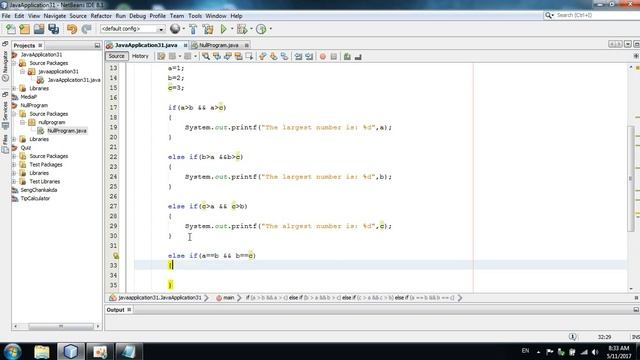The image size is (640, 360).
Task: Click the Redo arrow icon
Action: click(86, 29)
